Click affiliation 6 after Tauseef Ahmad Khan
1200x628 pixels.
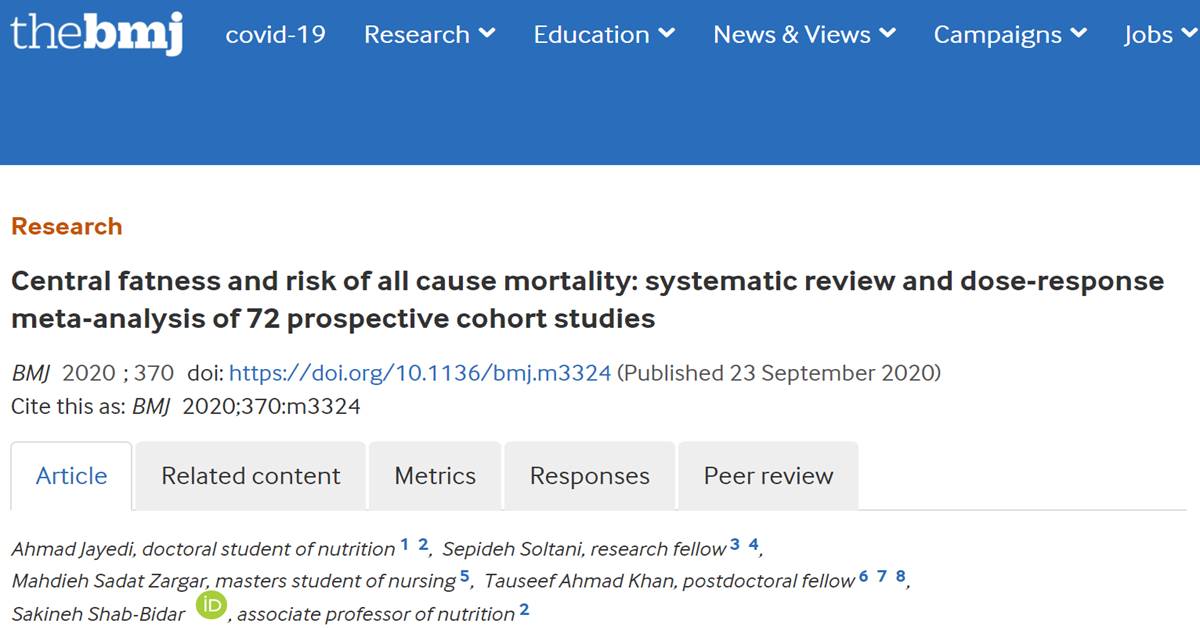(x=863, y=576)
